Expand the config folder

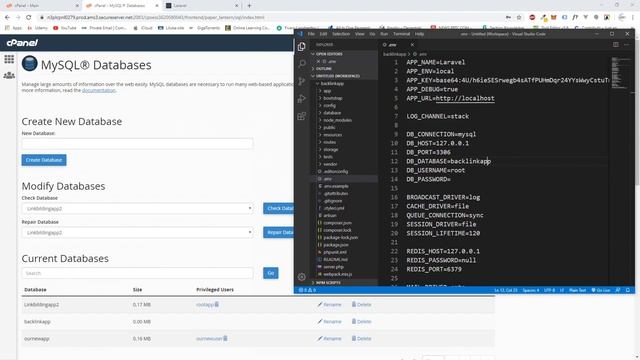(x=329, y=106)
